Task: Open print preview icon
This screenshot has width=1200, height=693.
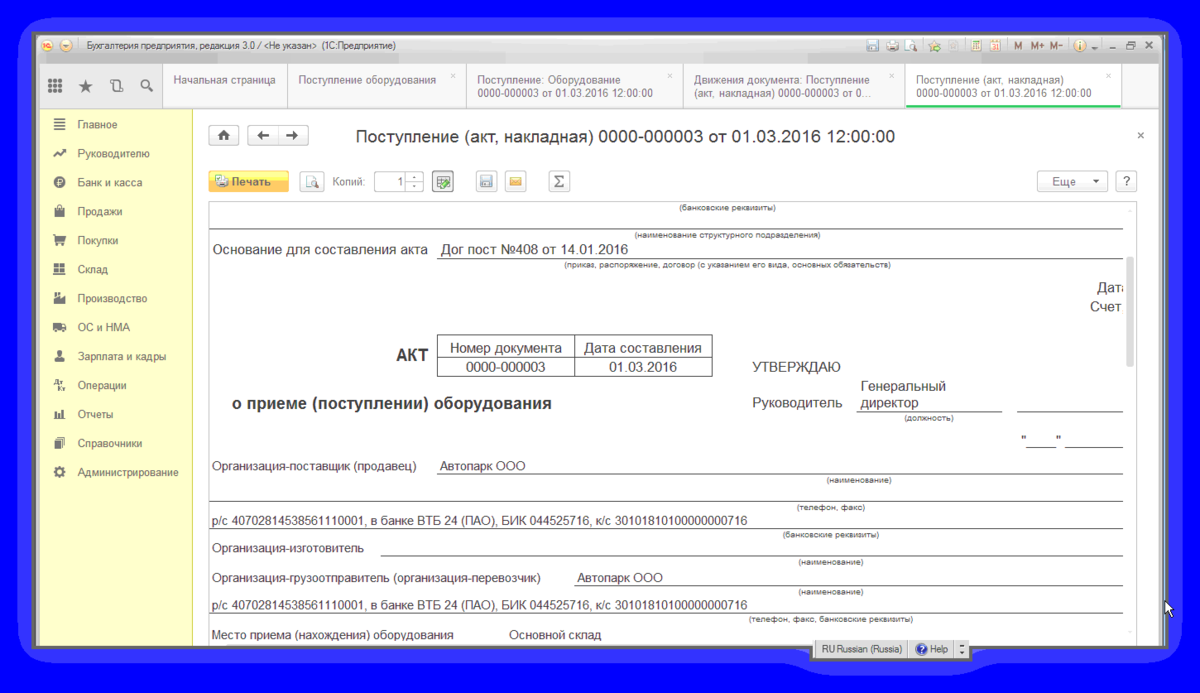Action: point(312,182)
